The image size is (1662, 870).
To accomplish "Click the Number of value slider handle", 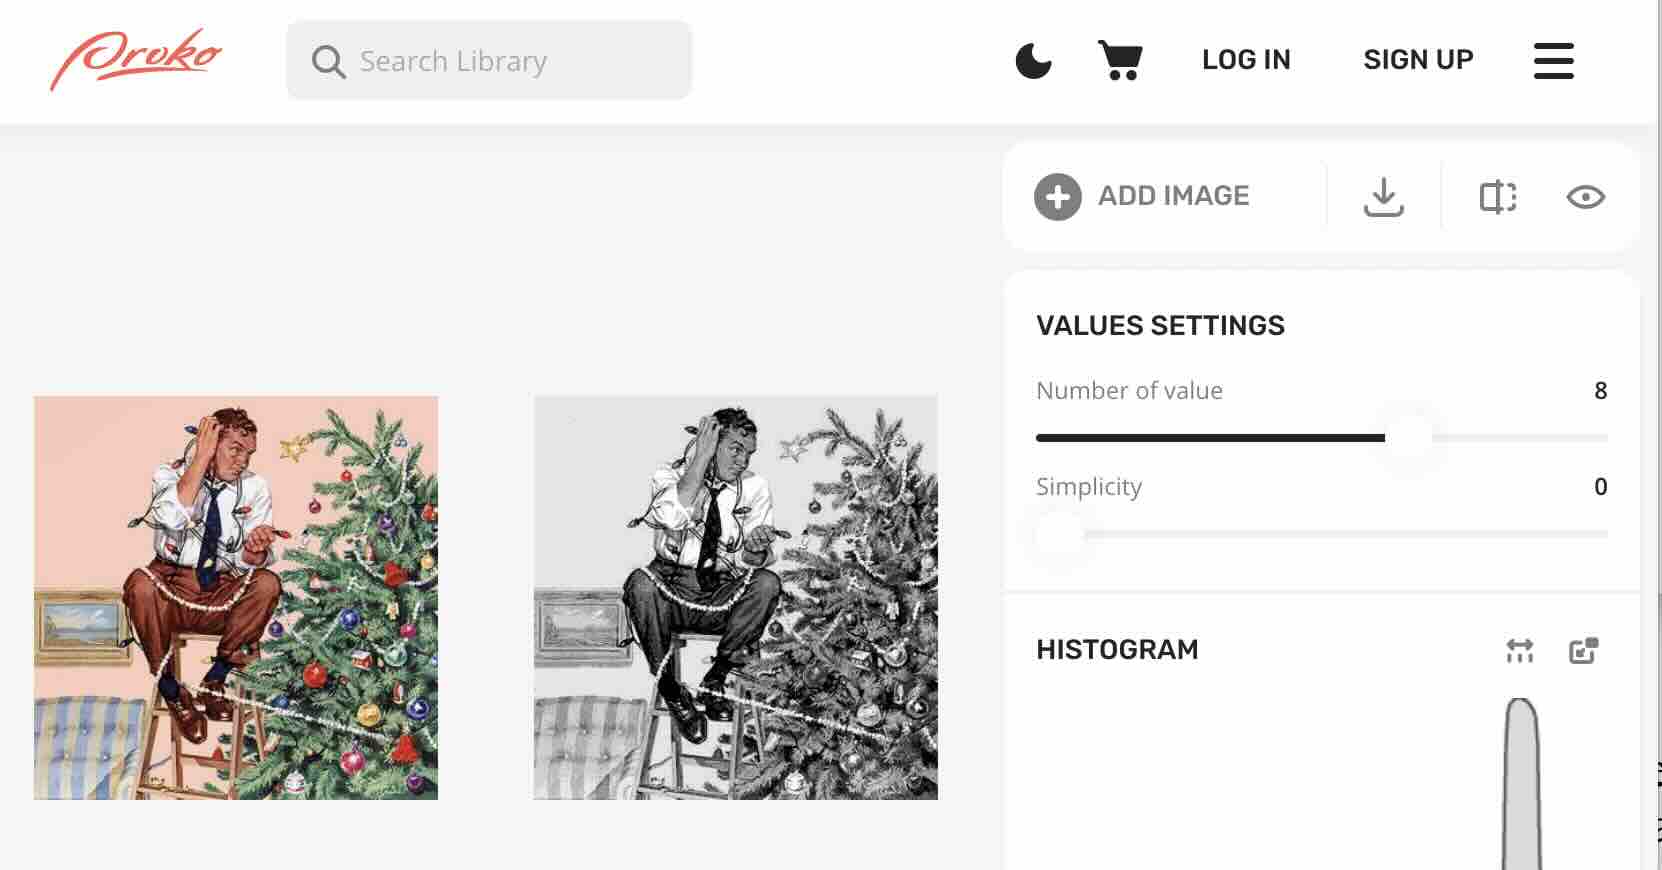I will 1409,438.
